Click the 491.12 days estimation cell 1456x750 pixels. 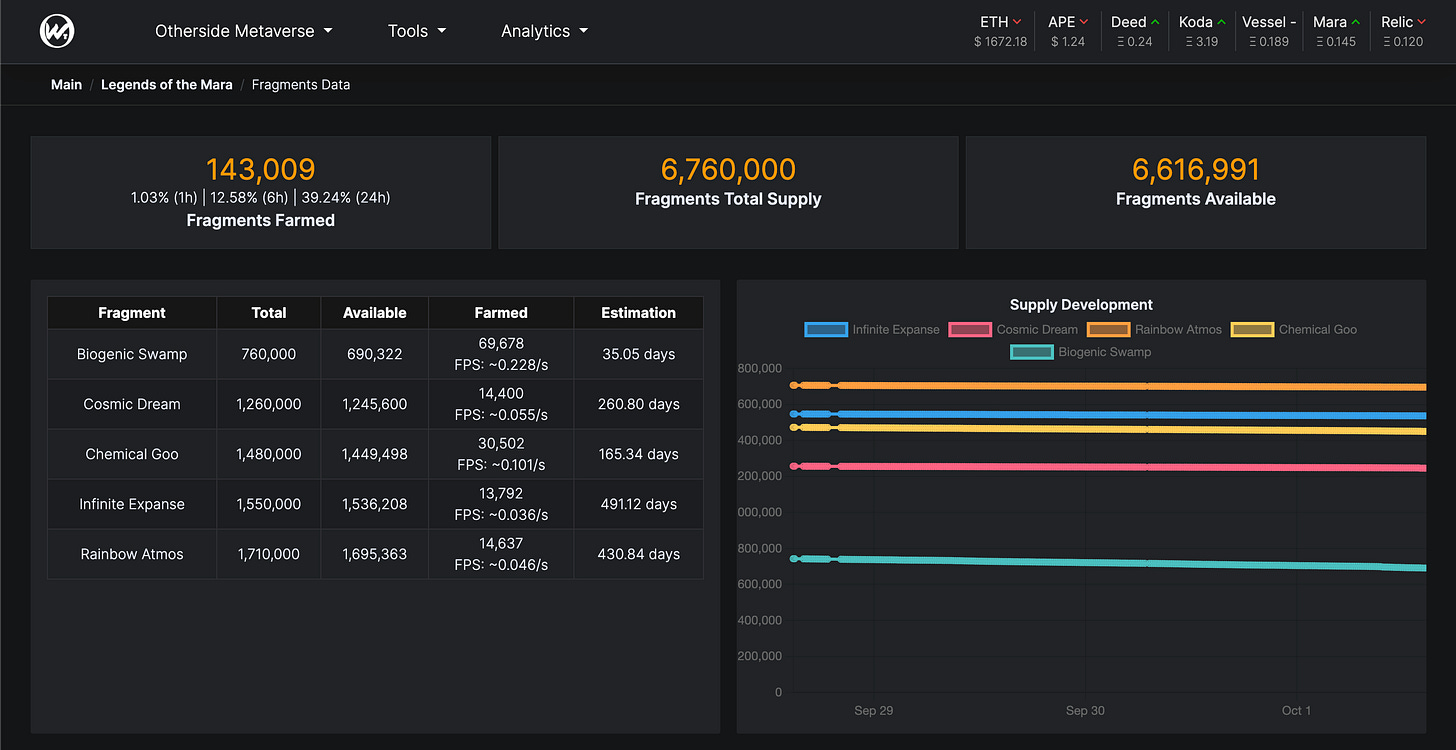(x=639, y=504)
